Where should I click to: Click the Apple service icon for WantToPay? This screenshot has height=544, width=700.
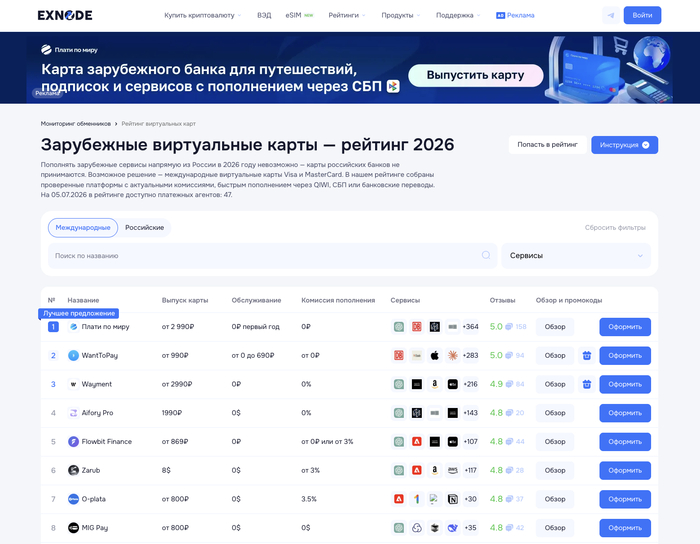[x=434, y=356]
